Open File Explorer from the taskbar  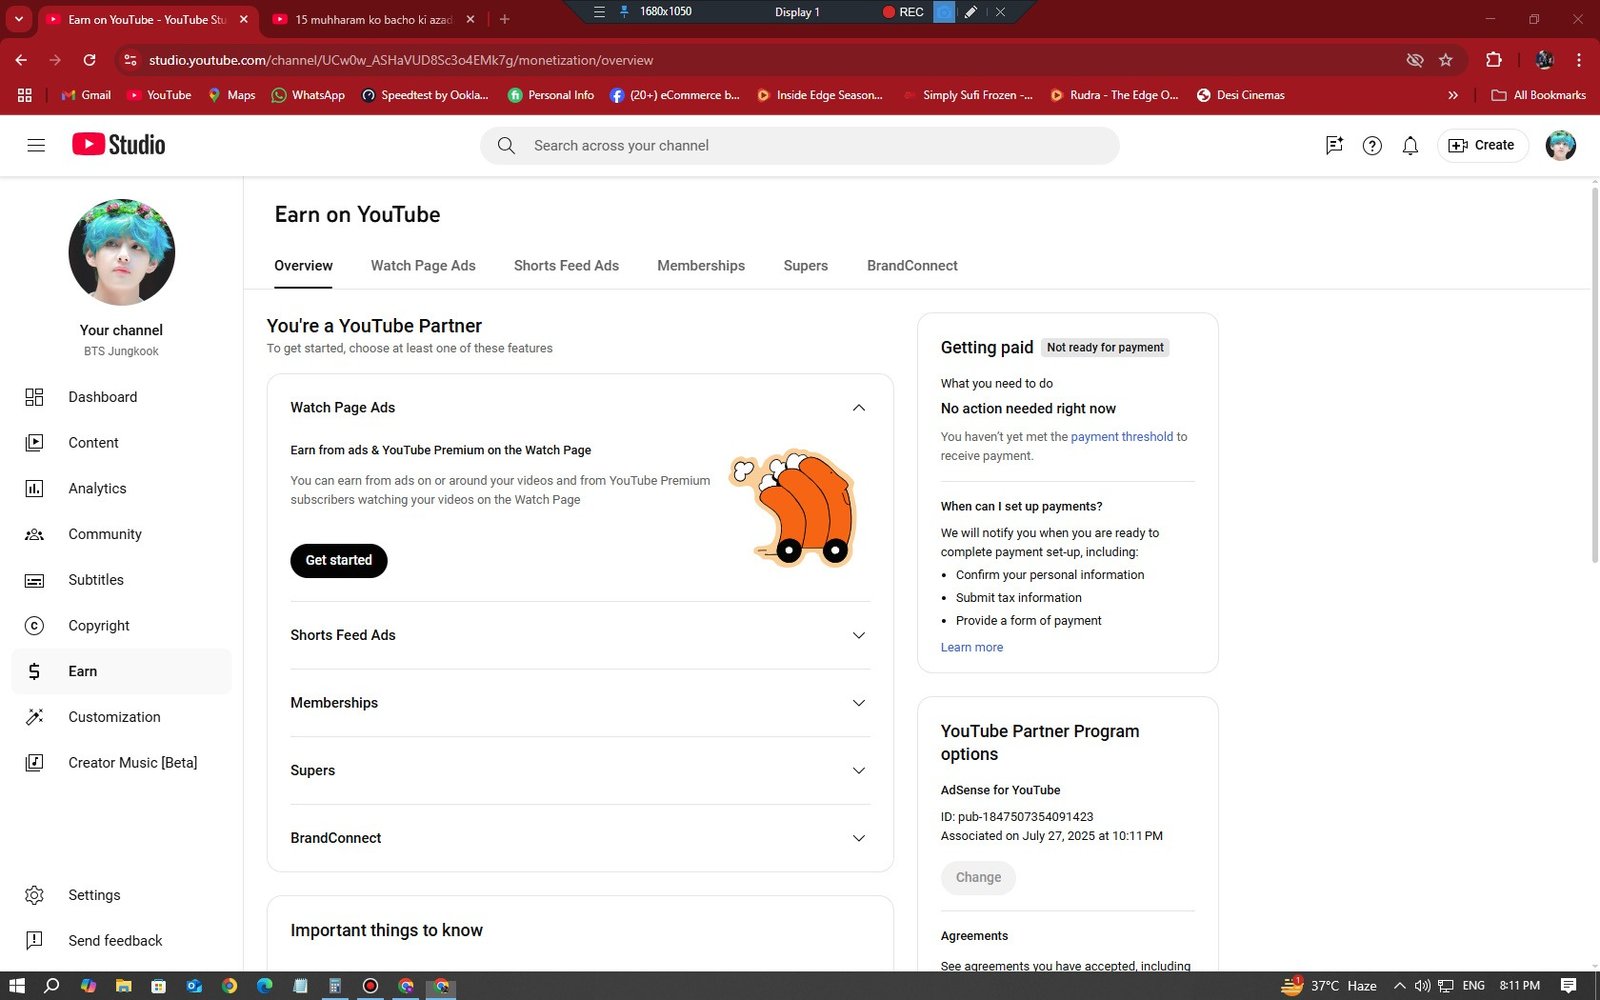[x=123, y=986]
